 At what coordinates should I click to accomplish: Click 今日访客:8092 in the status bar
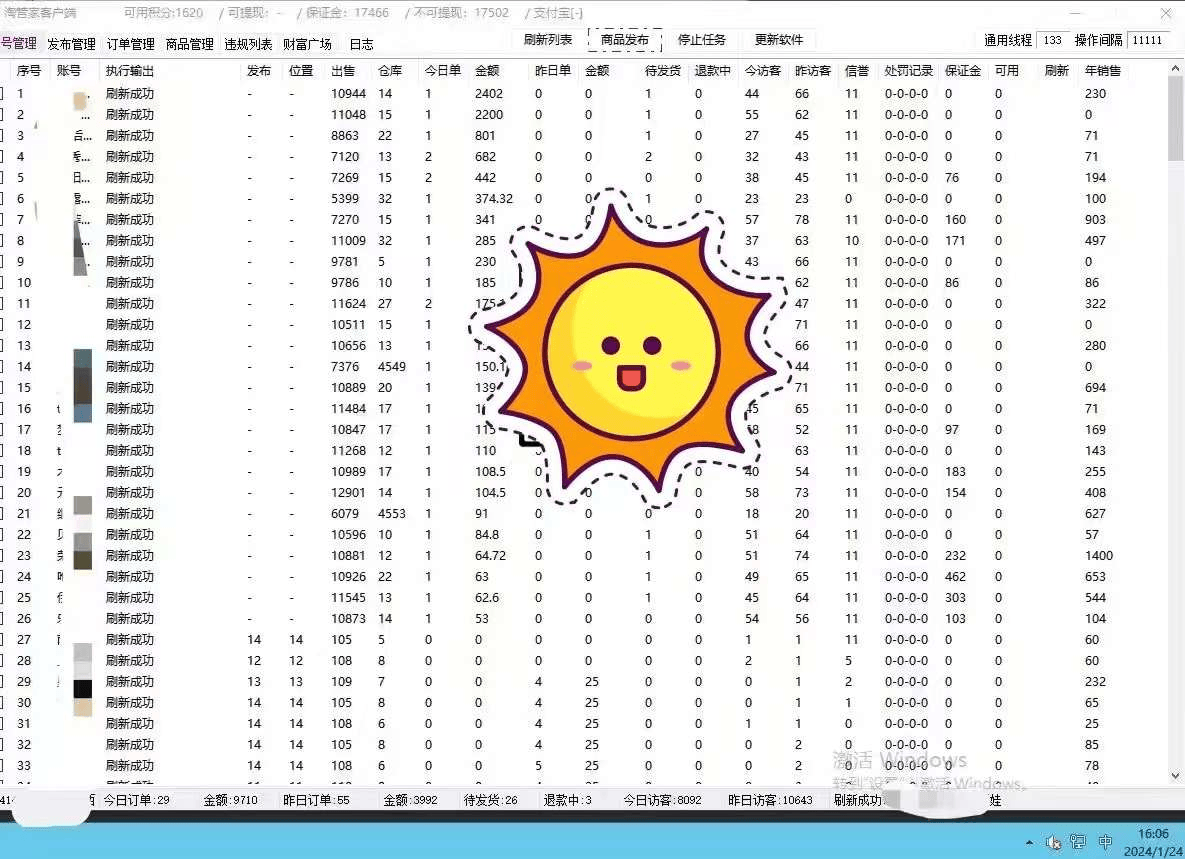(x=663, y=800)
